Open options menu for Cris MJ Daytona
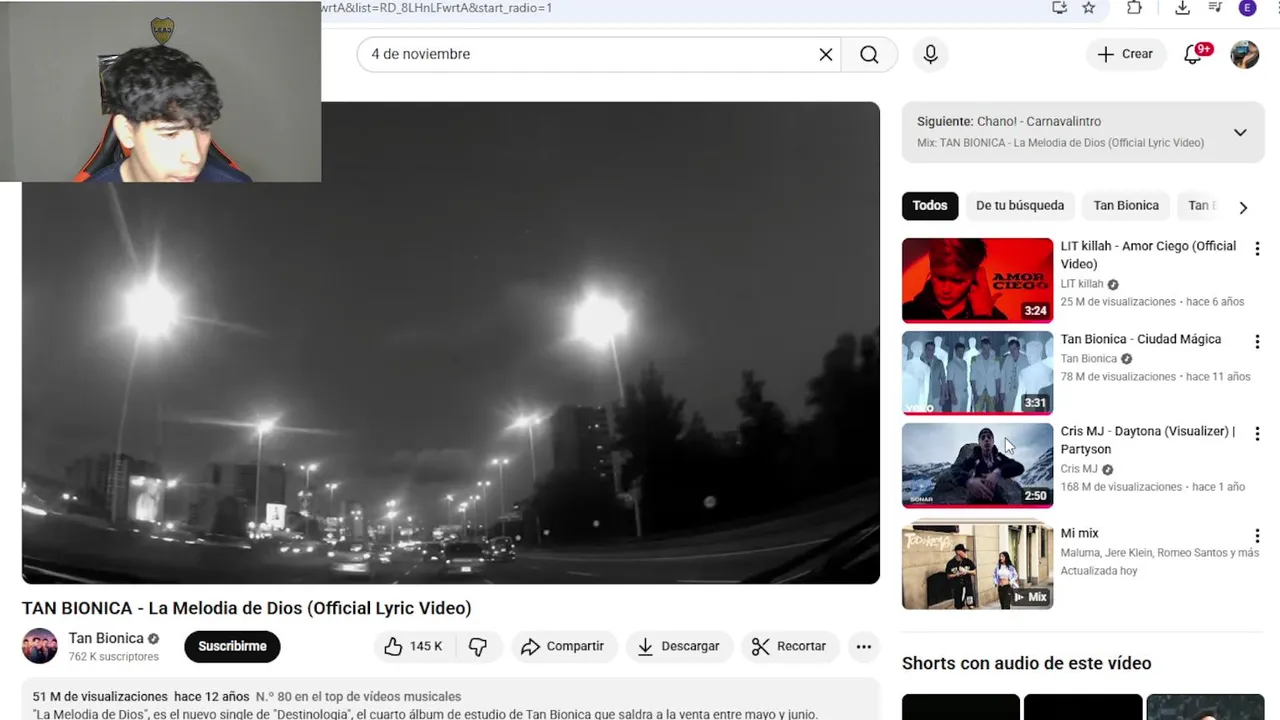This screenshot has width=1280, height=720. [x=1257, y=434]
